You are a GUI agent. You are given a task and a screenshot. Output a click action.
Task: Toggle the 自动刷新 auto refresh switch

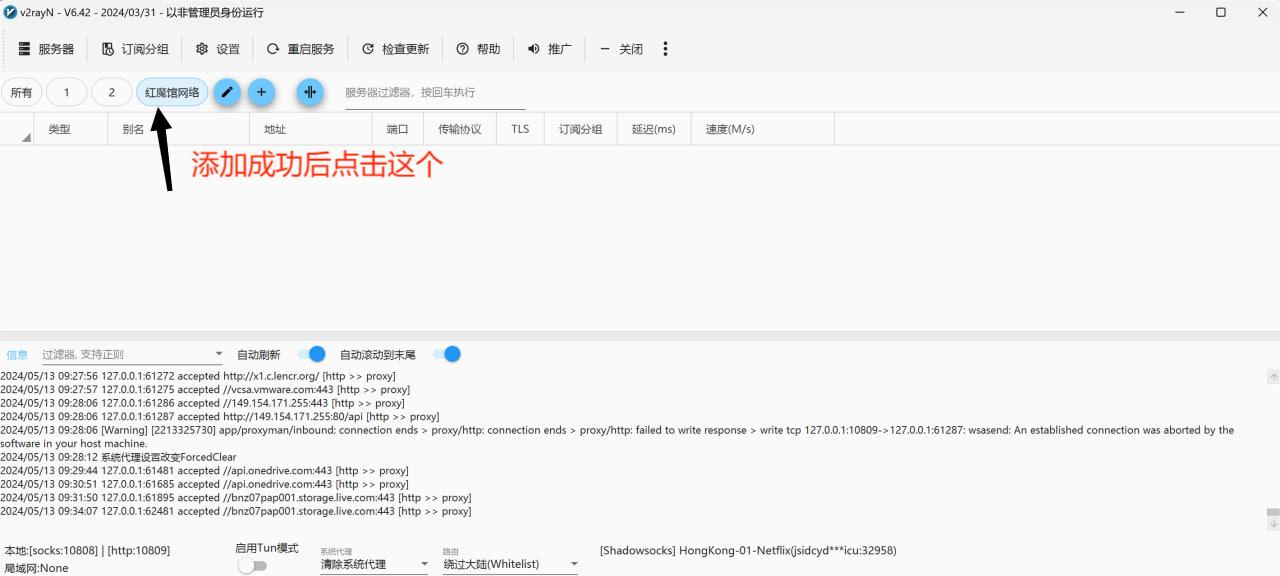pyautogui.click(x=312, y=354)
